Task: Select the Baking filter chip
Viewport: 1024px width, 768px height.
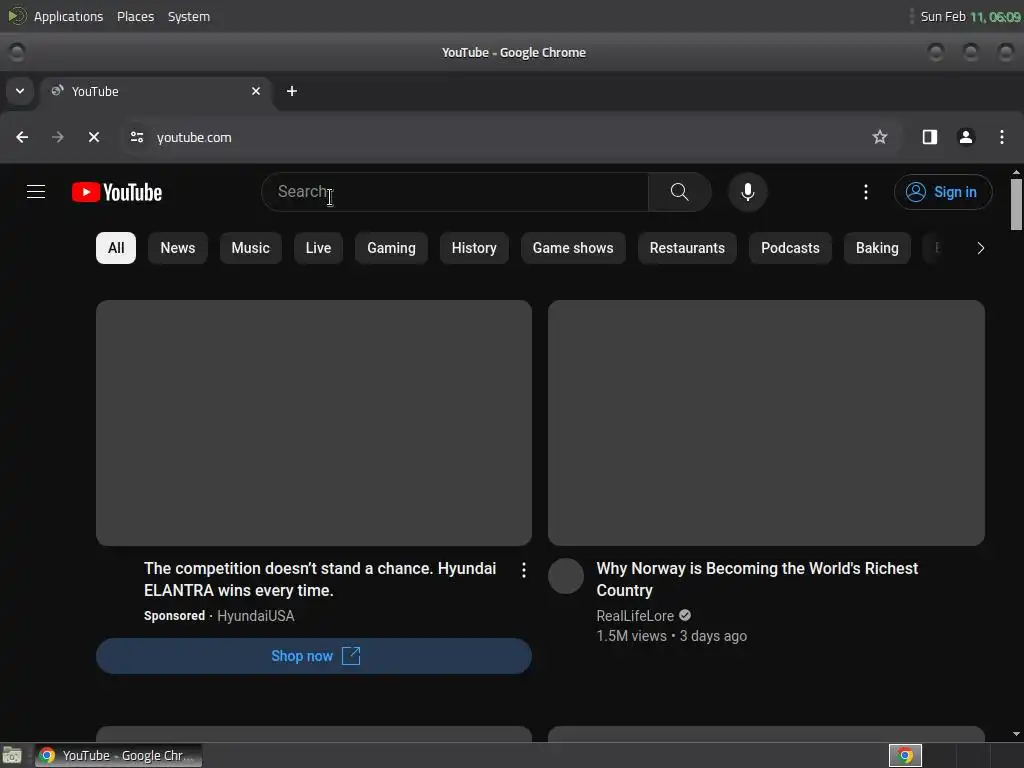Action: point(877,248)
